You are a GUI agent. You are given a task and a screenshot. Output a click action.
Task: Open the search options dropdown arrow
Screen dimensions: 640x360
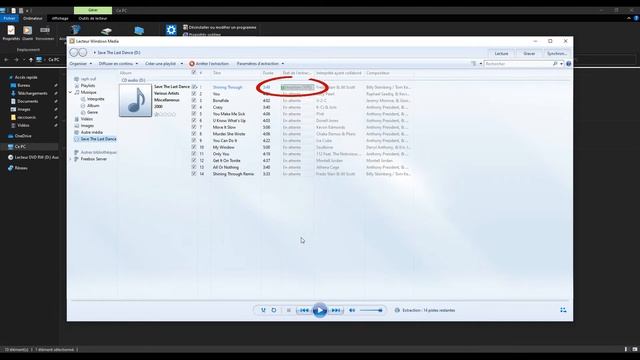561,64
